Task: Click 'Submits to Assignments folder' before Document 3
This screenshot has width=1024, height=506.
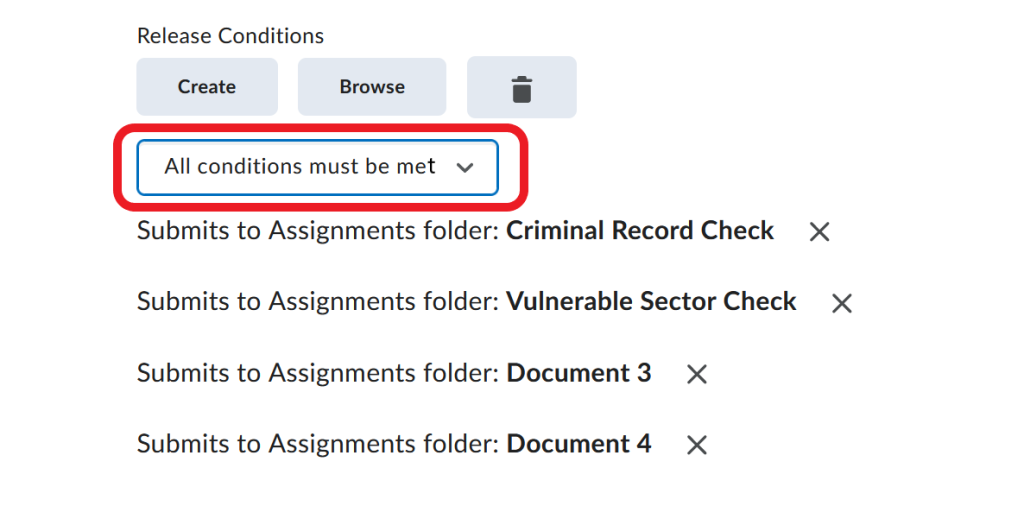Action: tap(319, 373)
